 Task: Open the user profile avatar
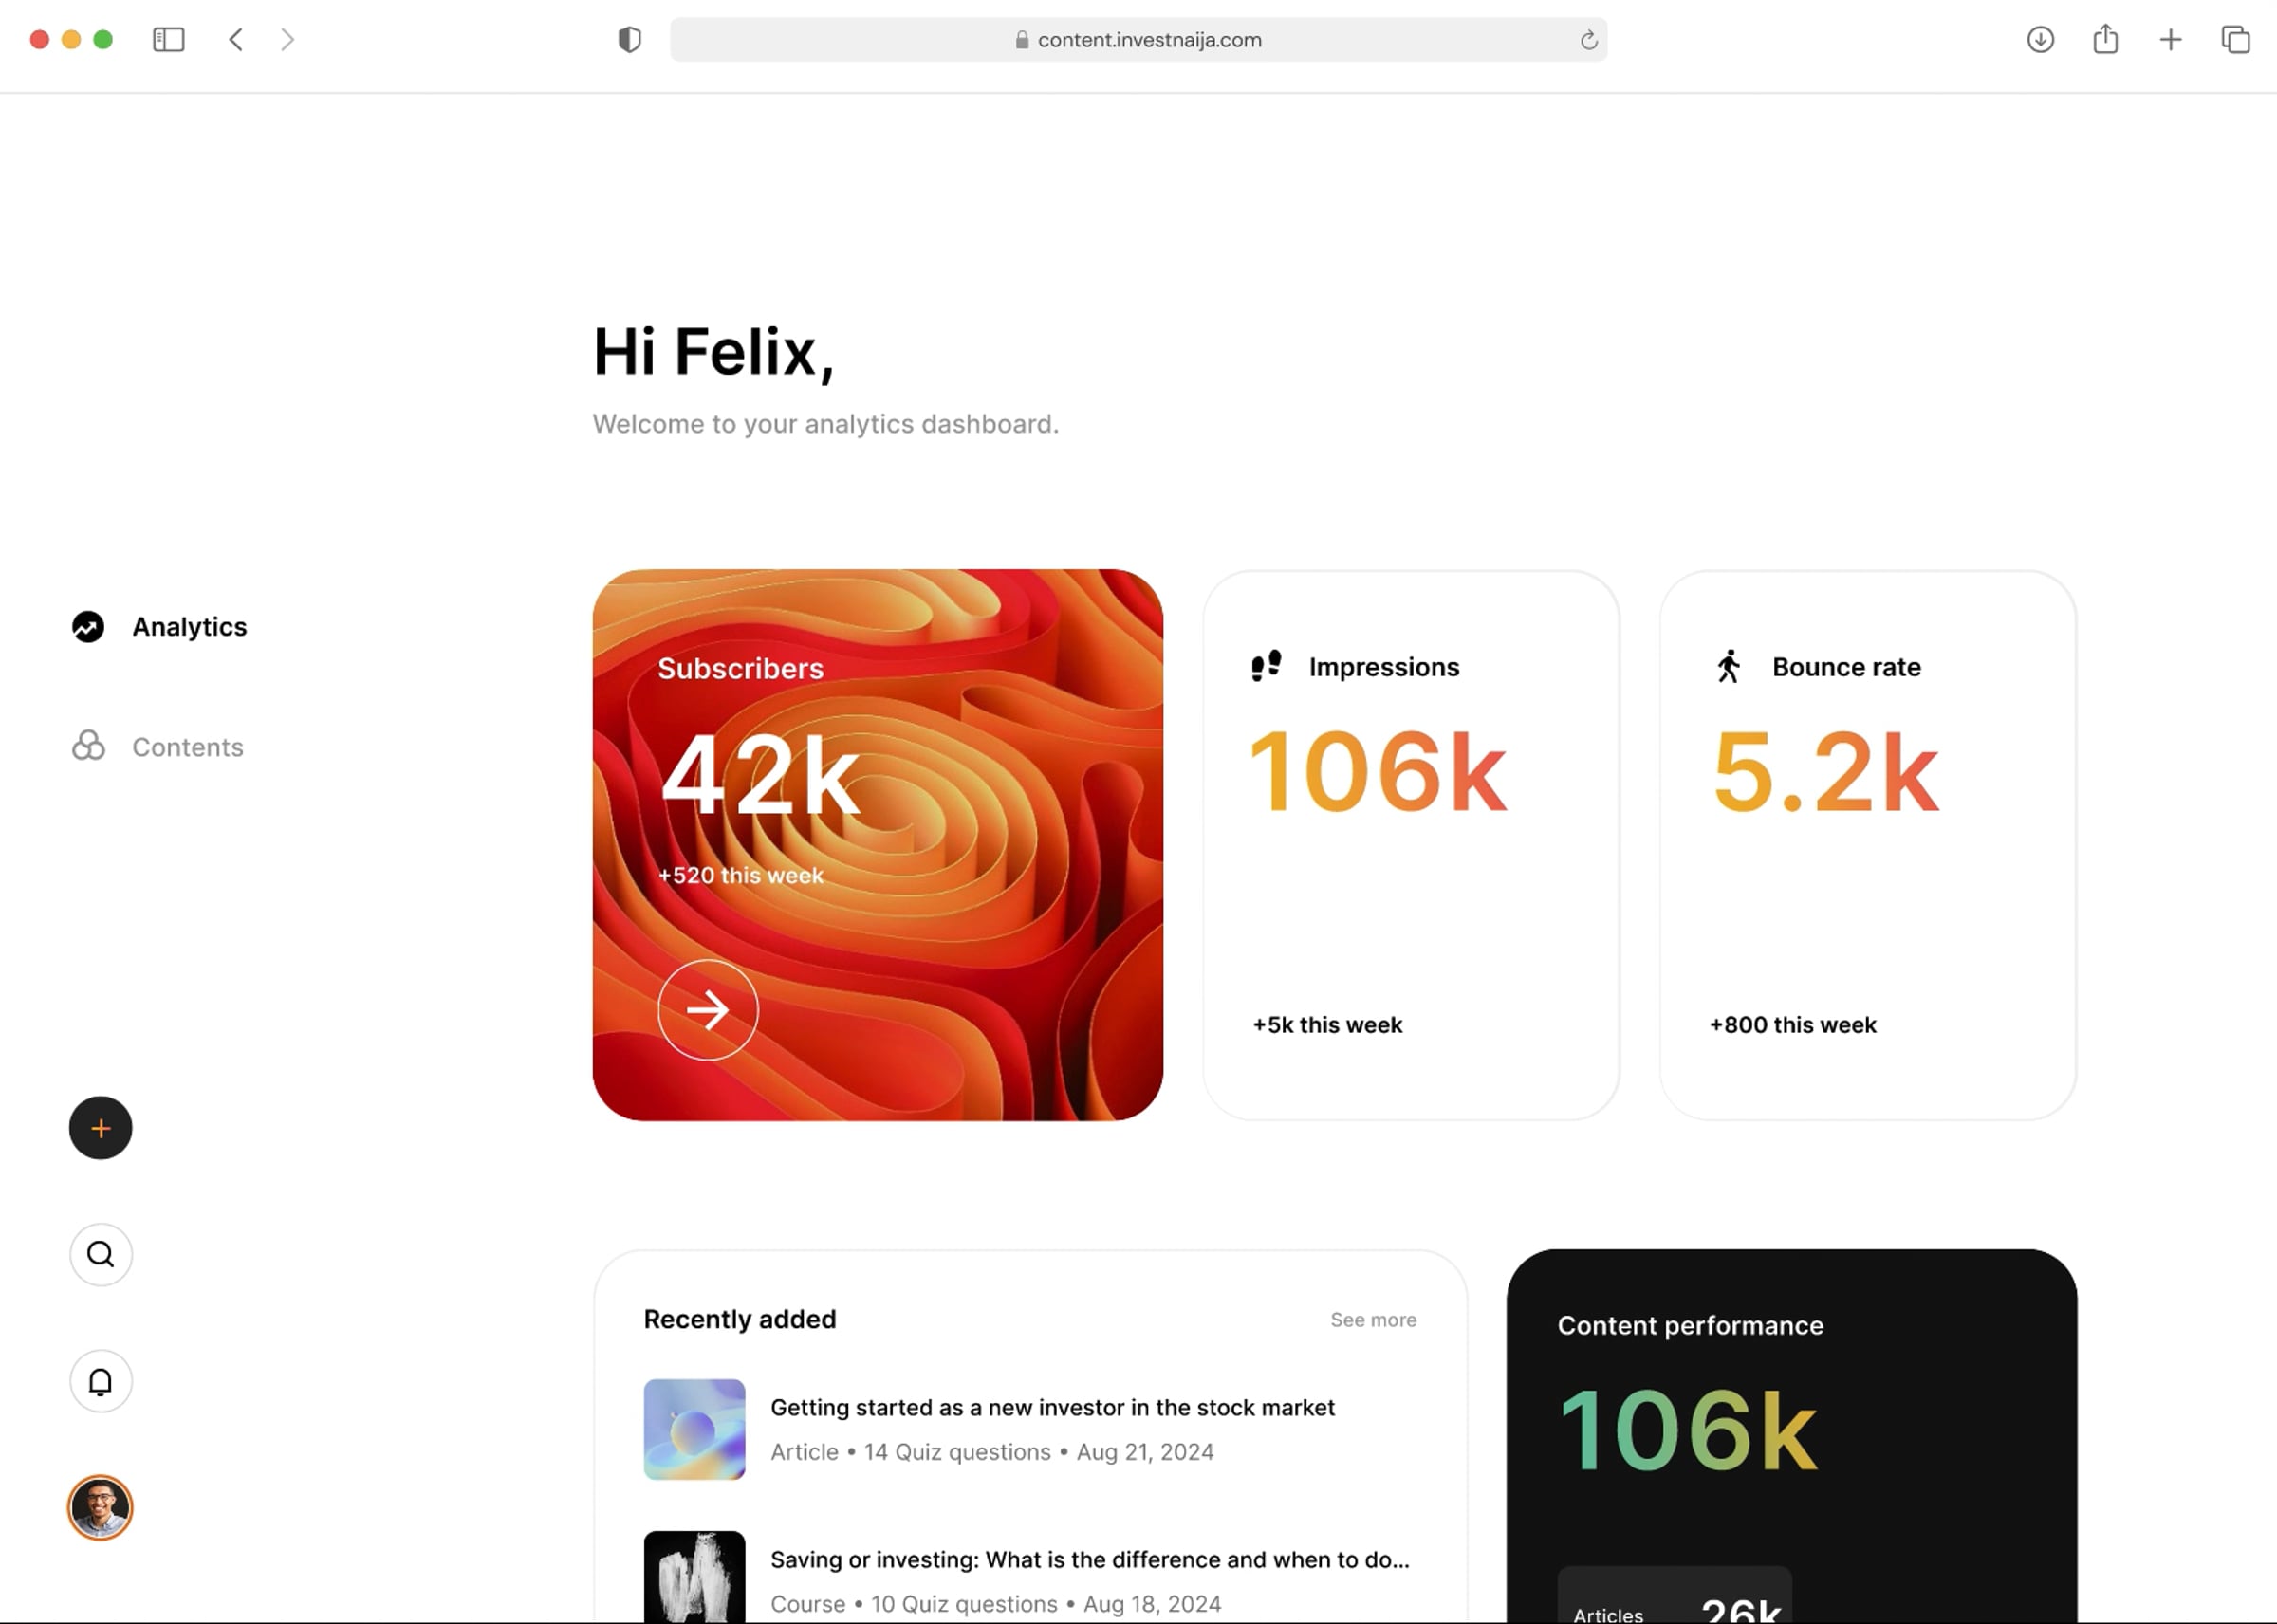(x=100, y=1507)
